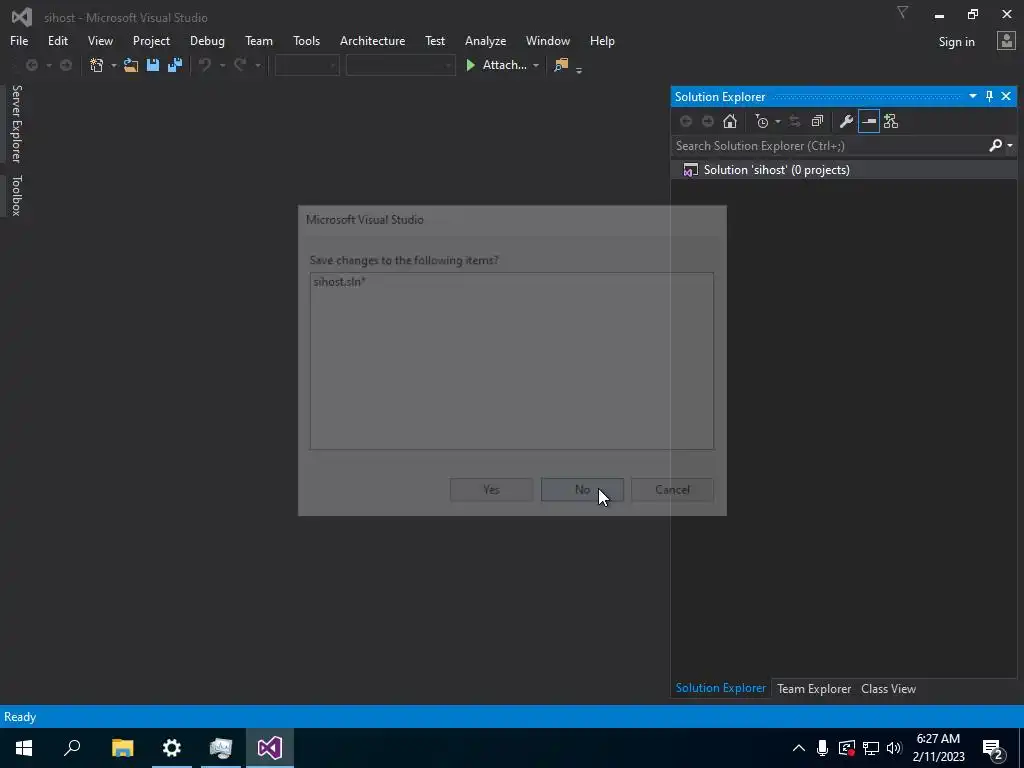Click the Open File folder icon

pyautogui.click(x=131, y=65)
